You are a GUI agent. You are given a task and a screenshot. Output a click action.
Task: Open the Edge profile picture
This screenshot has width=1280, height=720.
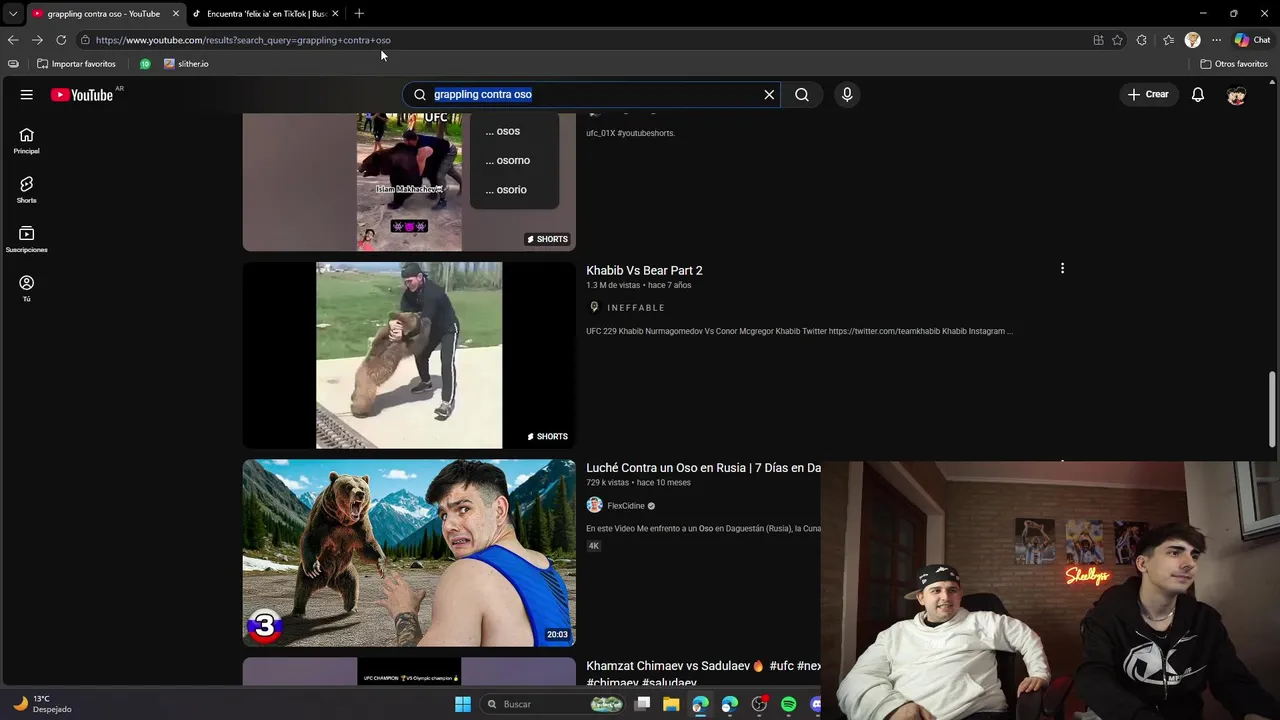point(1192,40)
